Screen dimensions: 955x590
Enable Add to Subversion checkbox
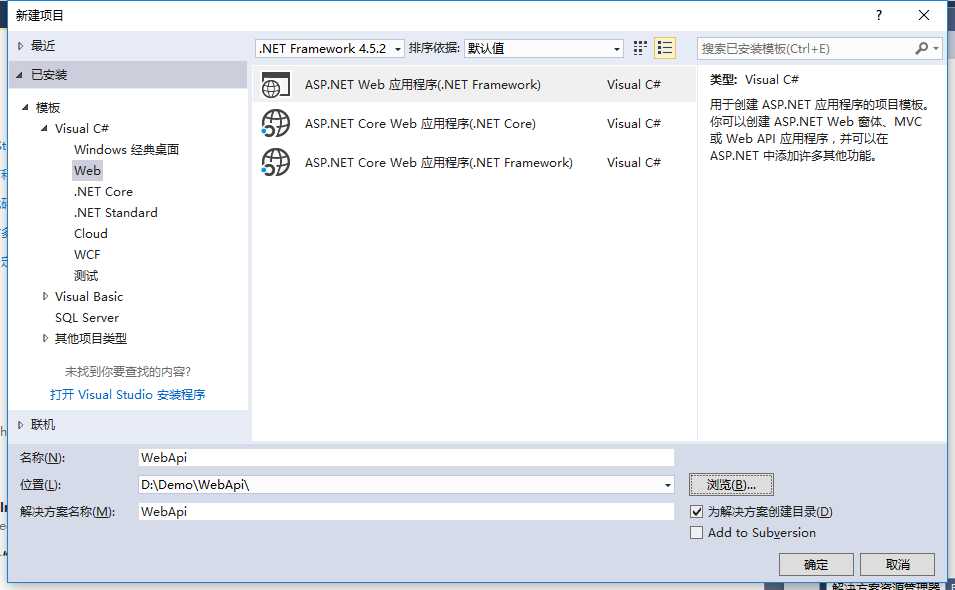point(697,533)
